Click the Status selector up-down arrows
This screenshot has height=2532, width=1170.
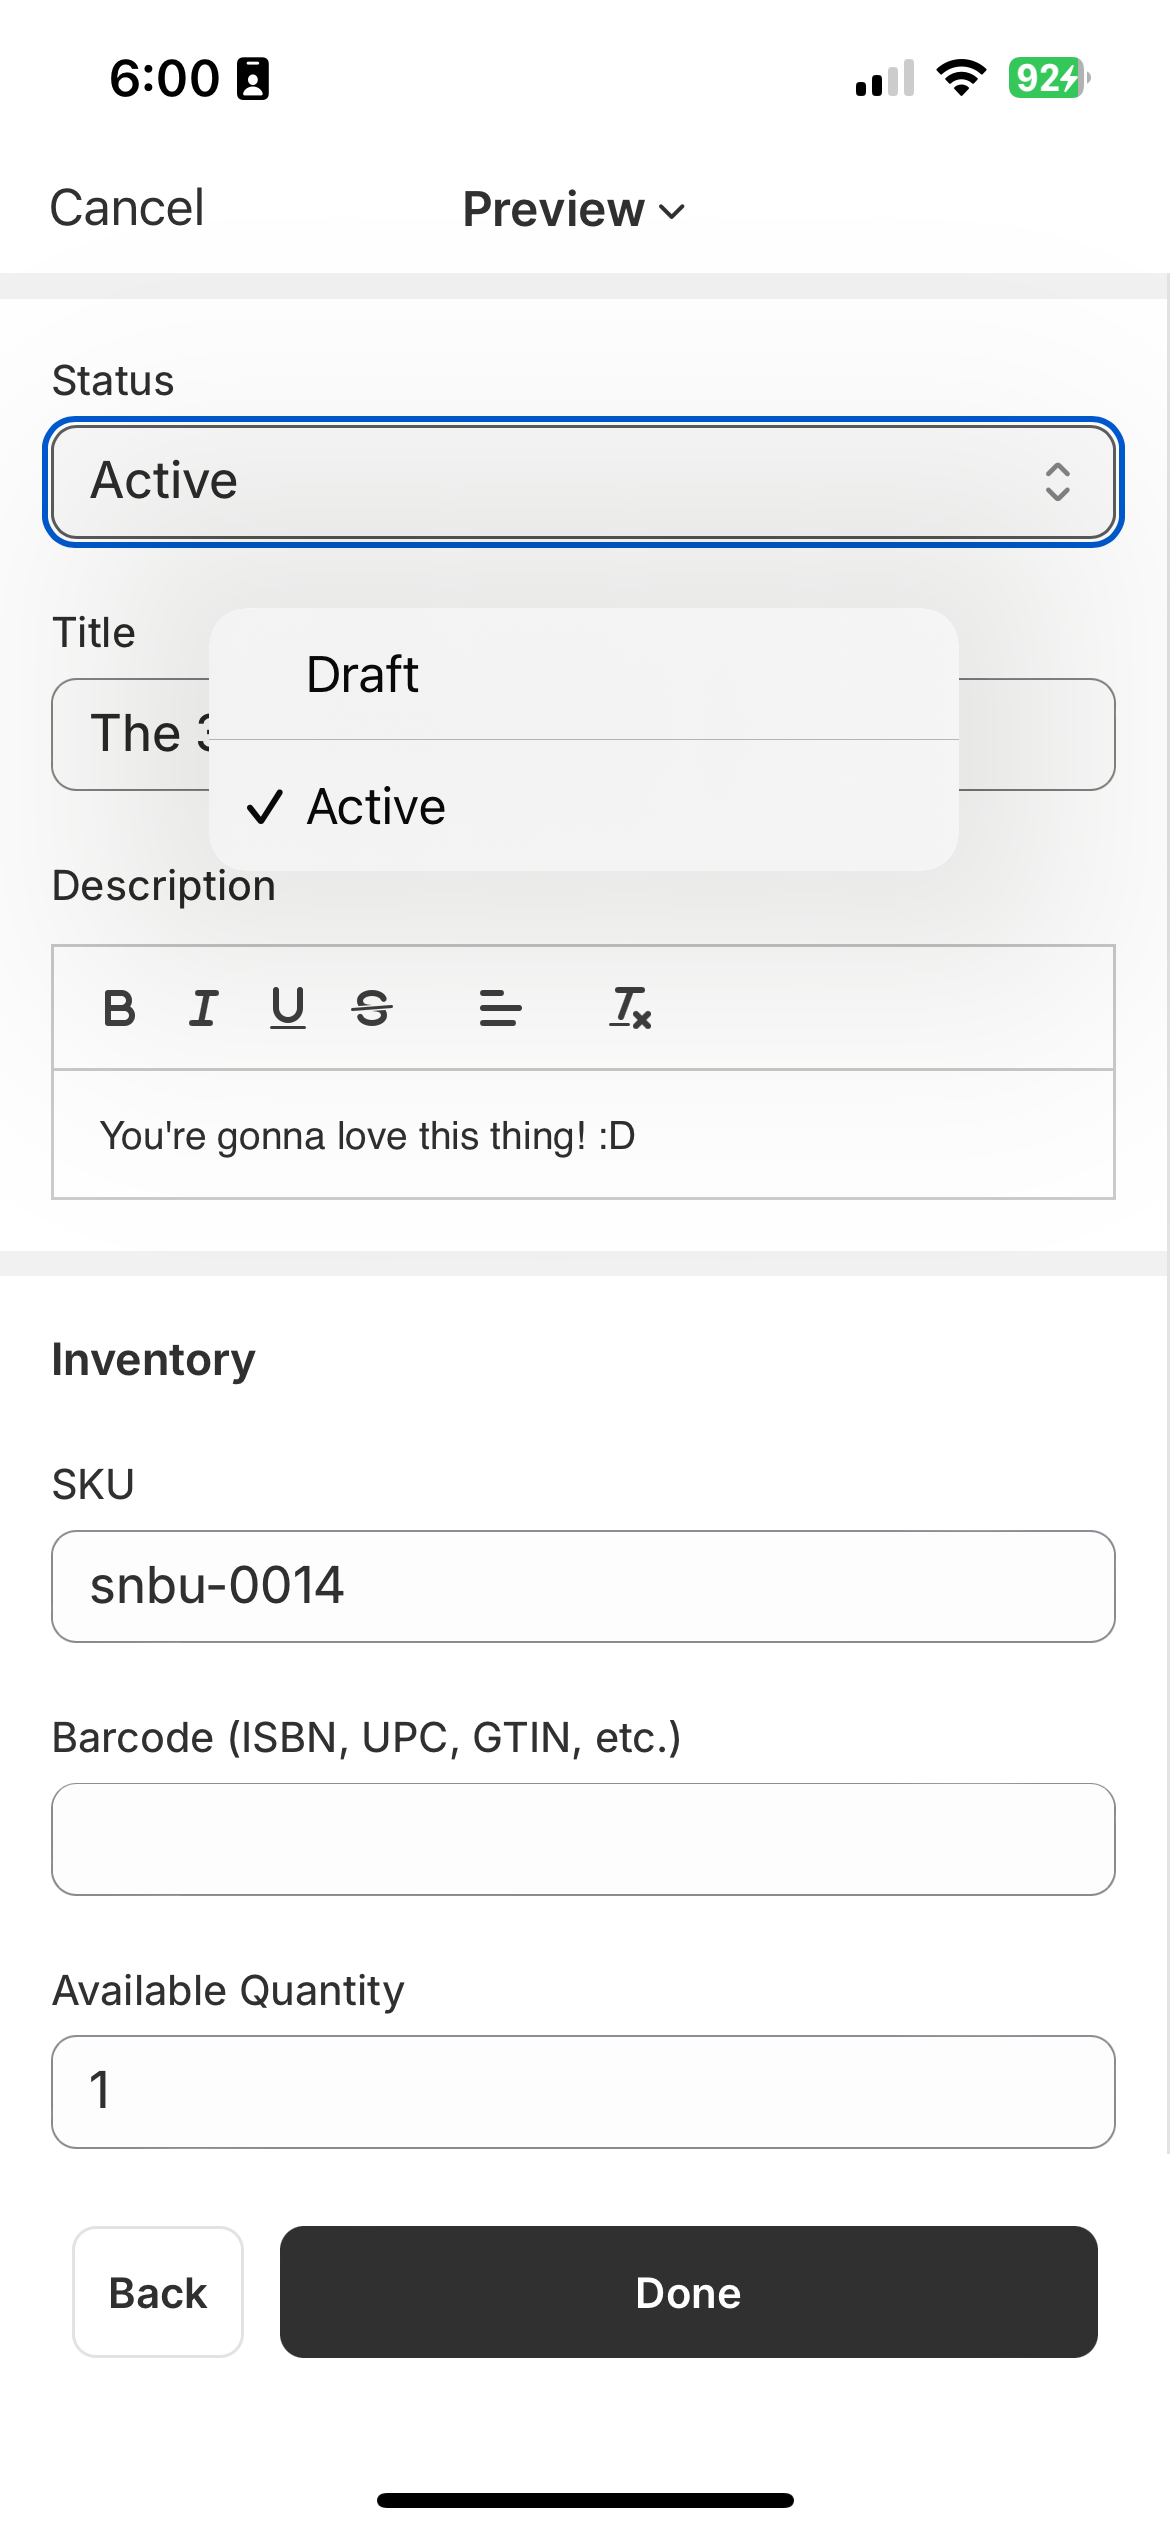coord(1057,482)
